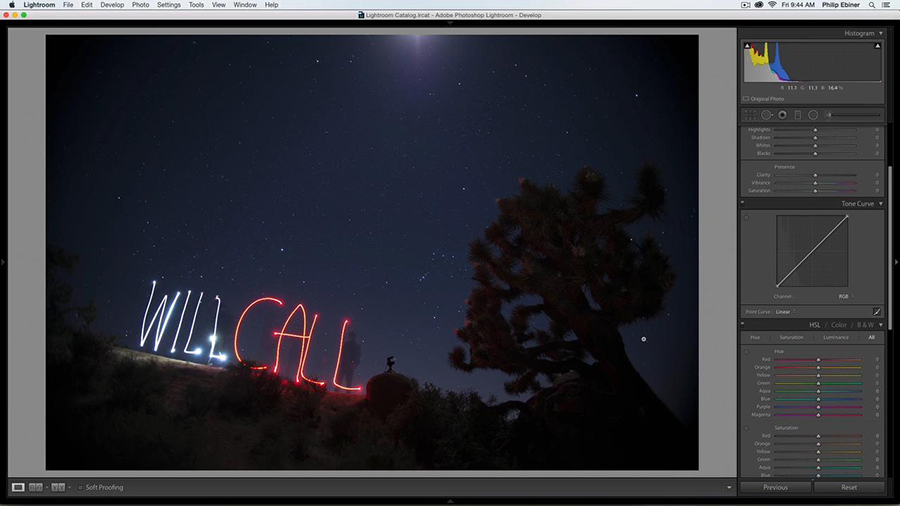Open the Apple menu
This screenshot has width=900, height=506.
click(x=11, y=5)
